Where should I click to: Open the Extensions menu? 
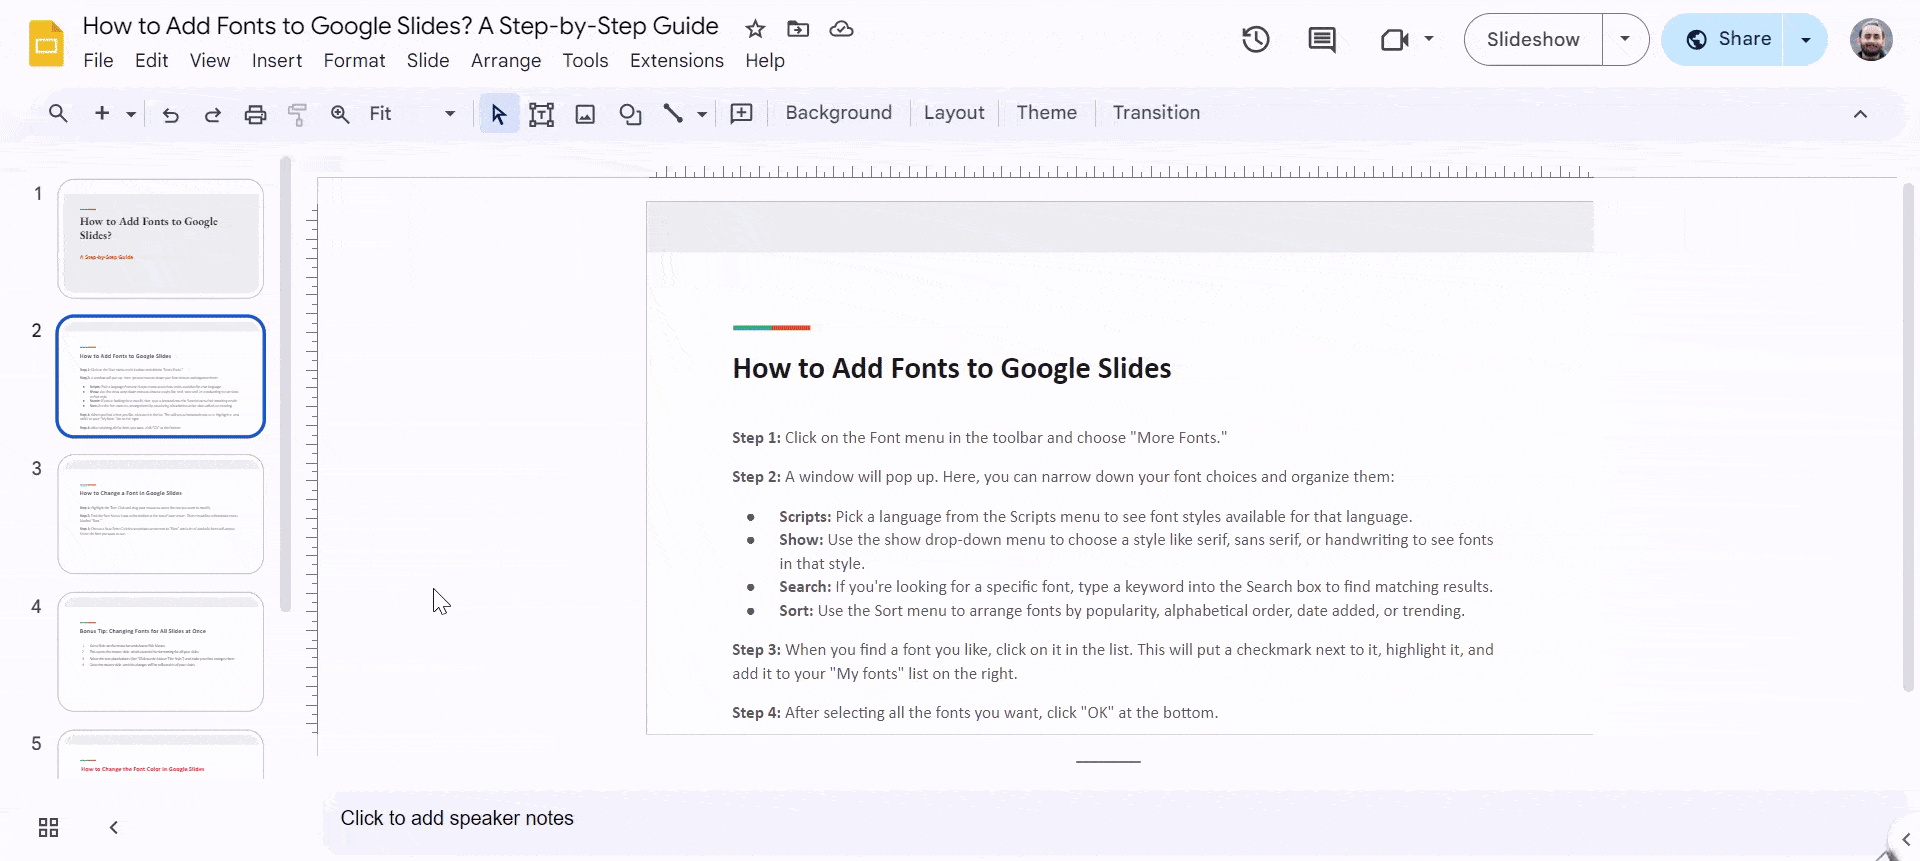pyautogui.click(x=676, y=61)
